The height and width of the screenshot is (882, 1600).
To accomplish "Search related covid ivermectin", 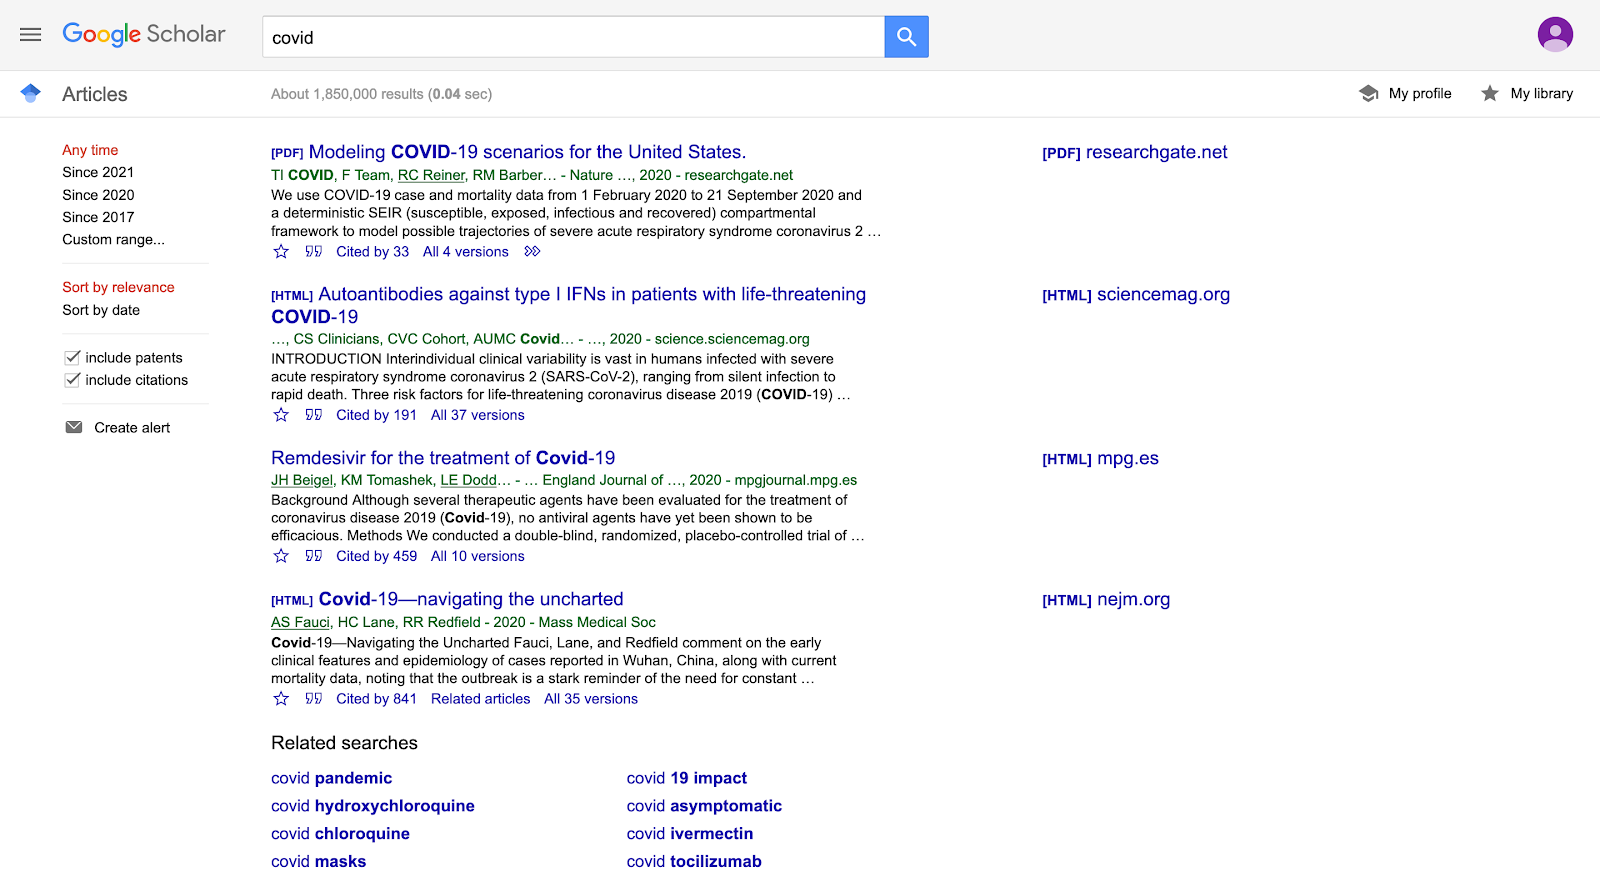I will [x=690, y=834].
